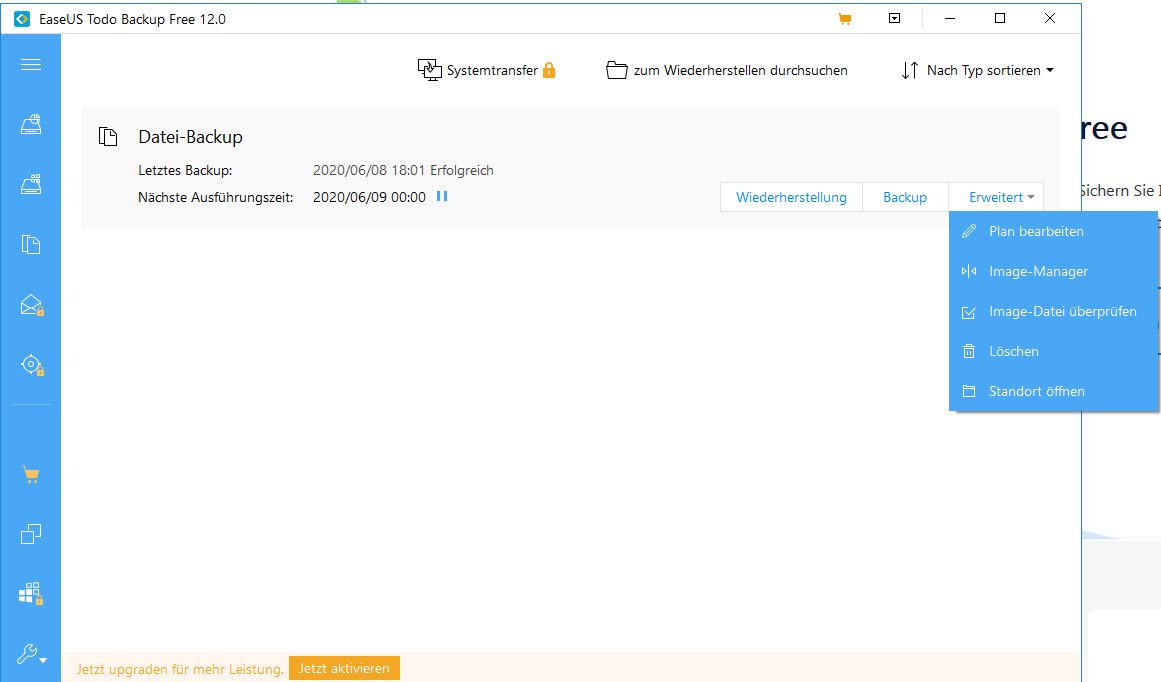Toggle the Erweitert dropdown button
The width and height of the screenshot is (1161, 682).
[997, 197]
